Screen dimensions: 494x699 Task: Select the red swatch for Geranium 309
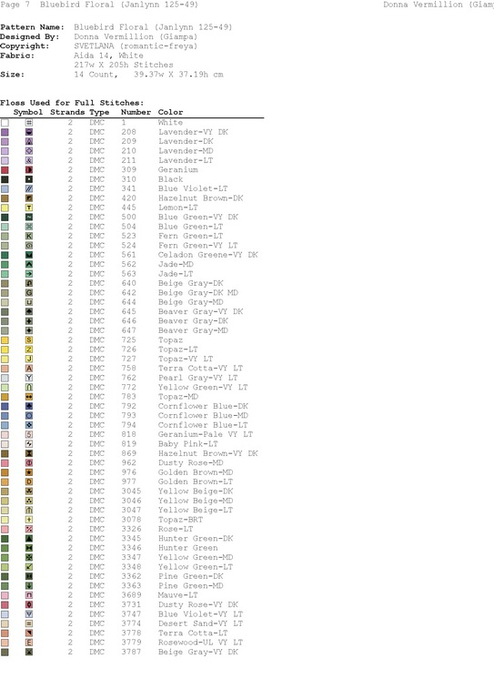click(5, 170)
